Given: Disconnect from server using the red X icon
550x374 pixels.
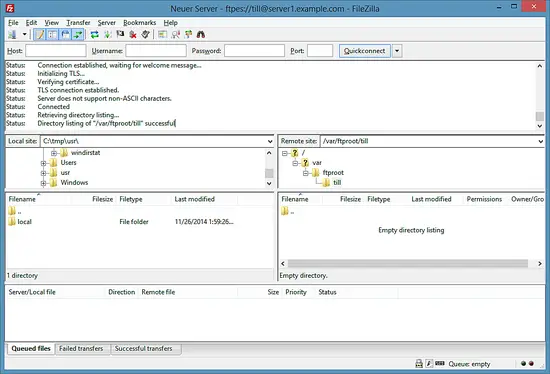Looking at the screenshot, I should click(x=133, y=34).
